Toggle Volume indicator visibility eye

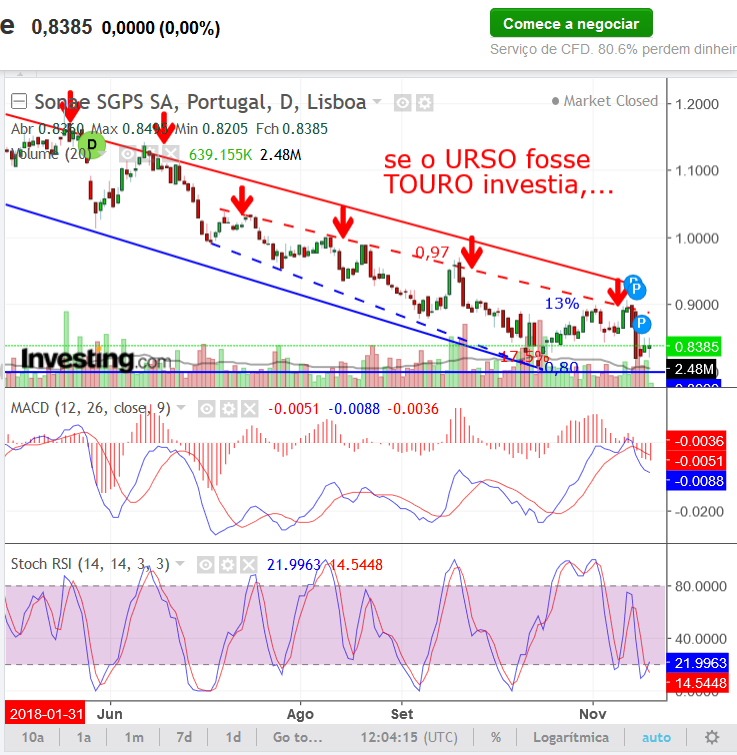click(x=127, y=154)
